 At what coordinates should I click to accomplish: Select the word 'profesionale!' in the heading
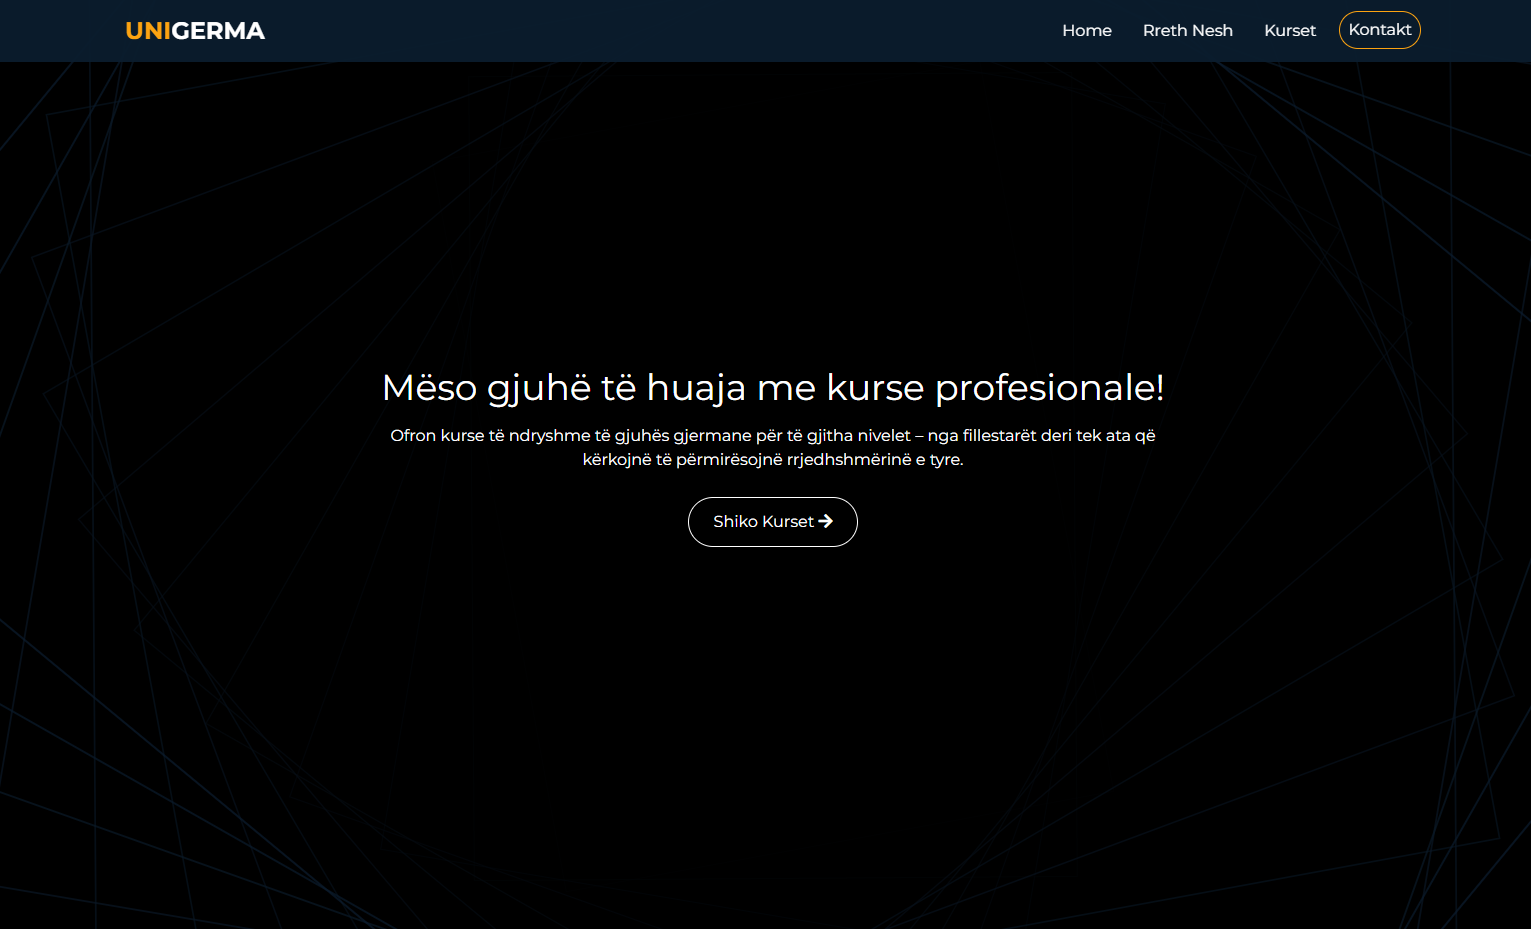click(x=1049, y=388)
